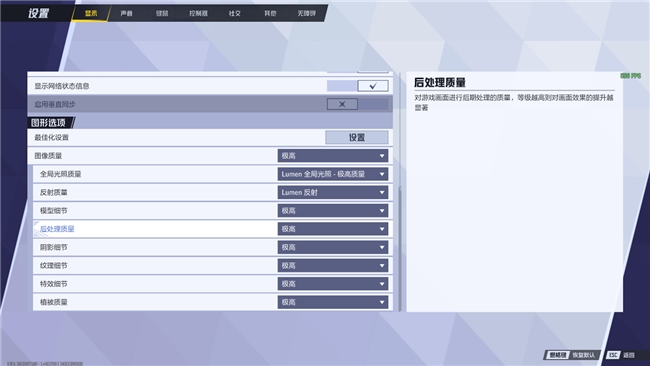Open the 后处理质量 dropdown
Image resolution: width=650 pixels, height=366 pixels.
(333, 229)
